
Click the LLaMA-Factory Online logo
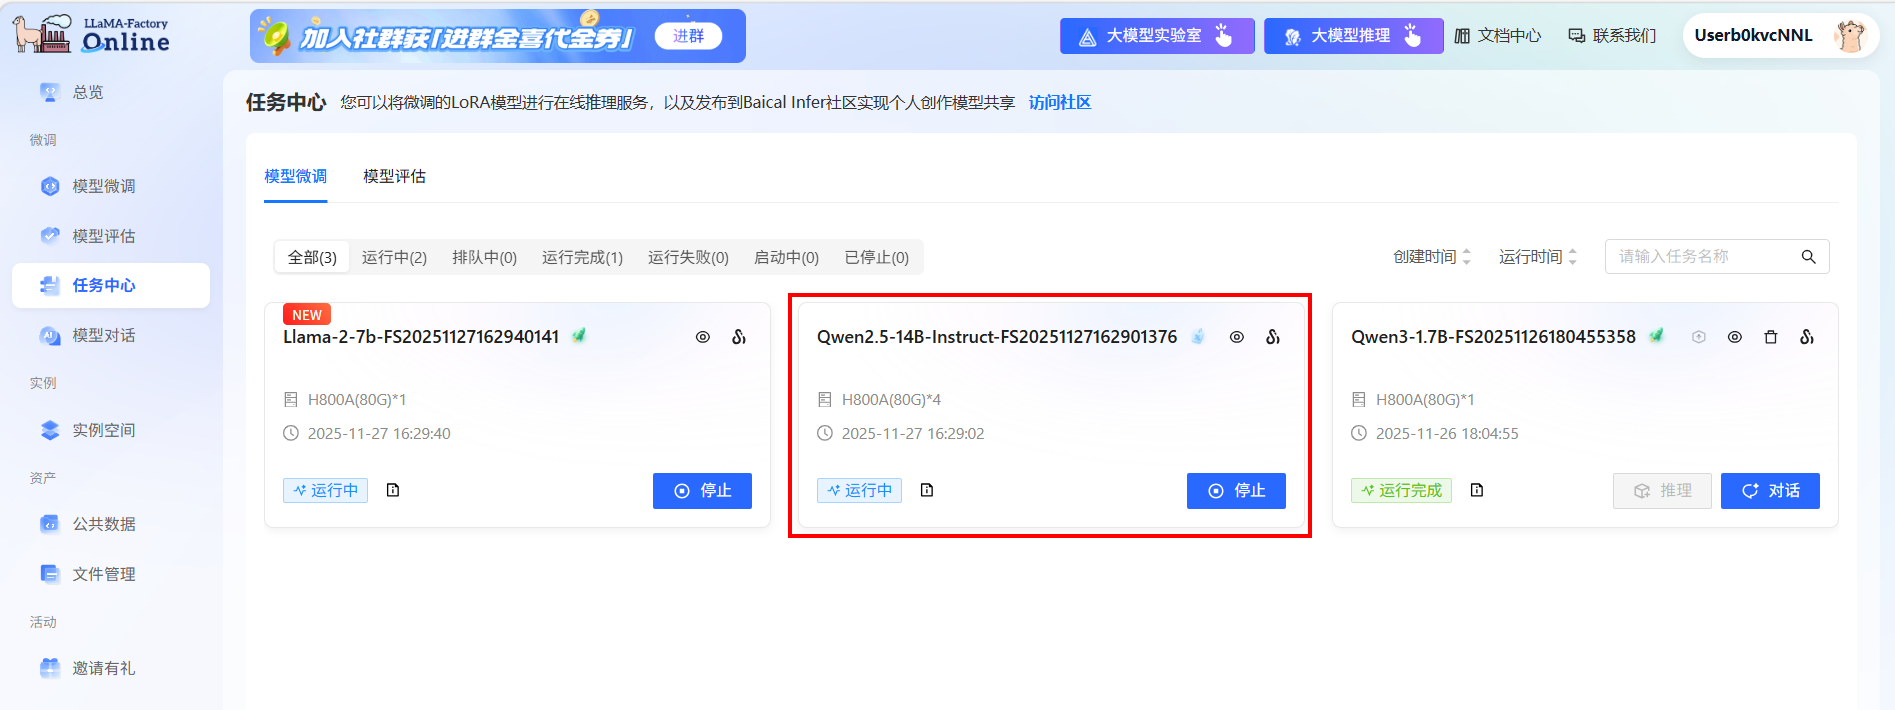(x=91, y=35)
